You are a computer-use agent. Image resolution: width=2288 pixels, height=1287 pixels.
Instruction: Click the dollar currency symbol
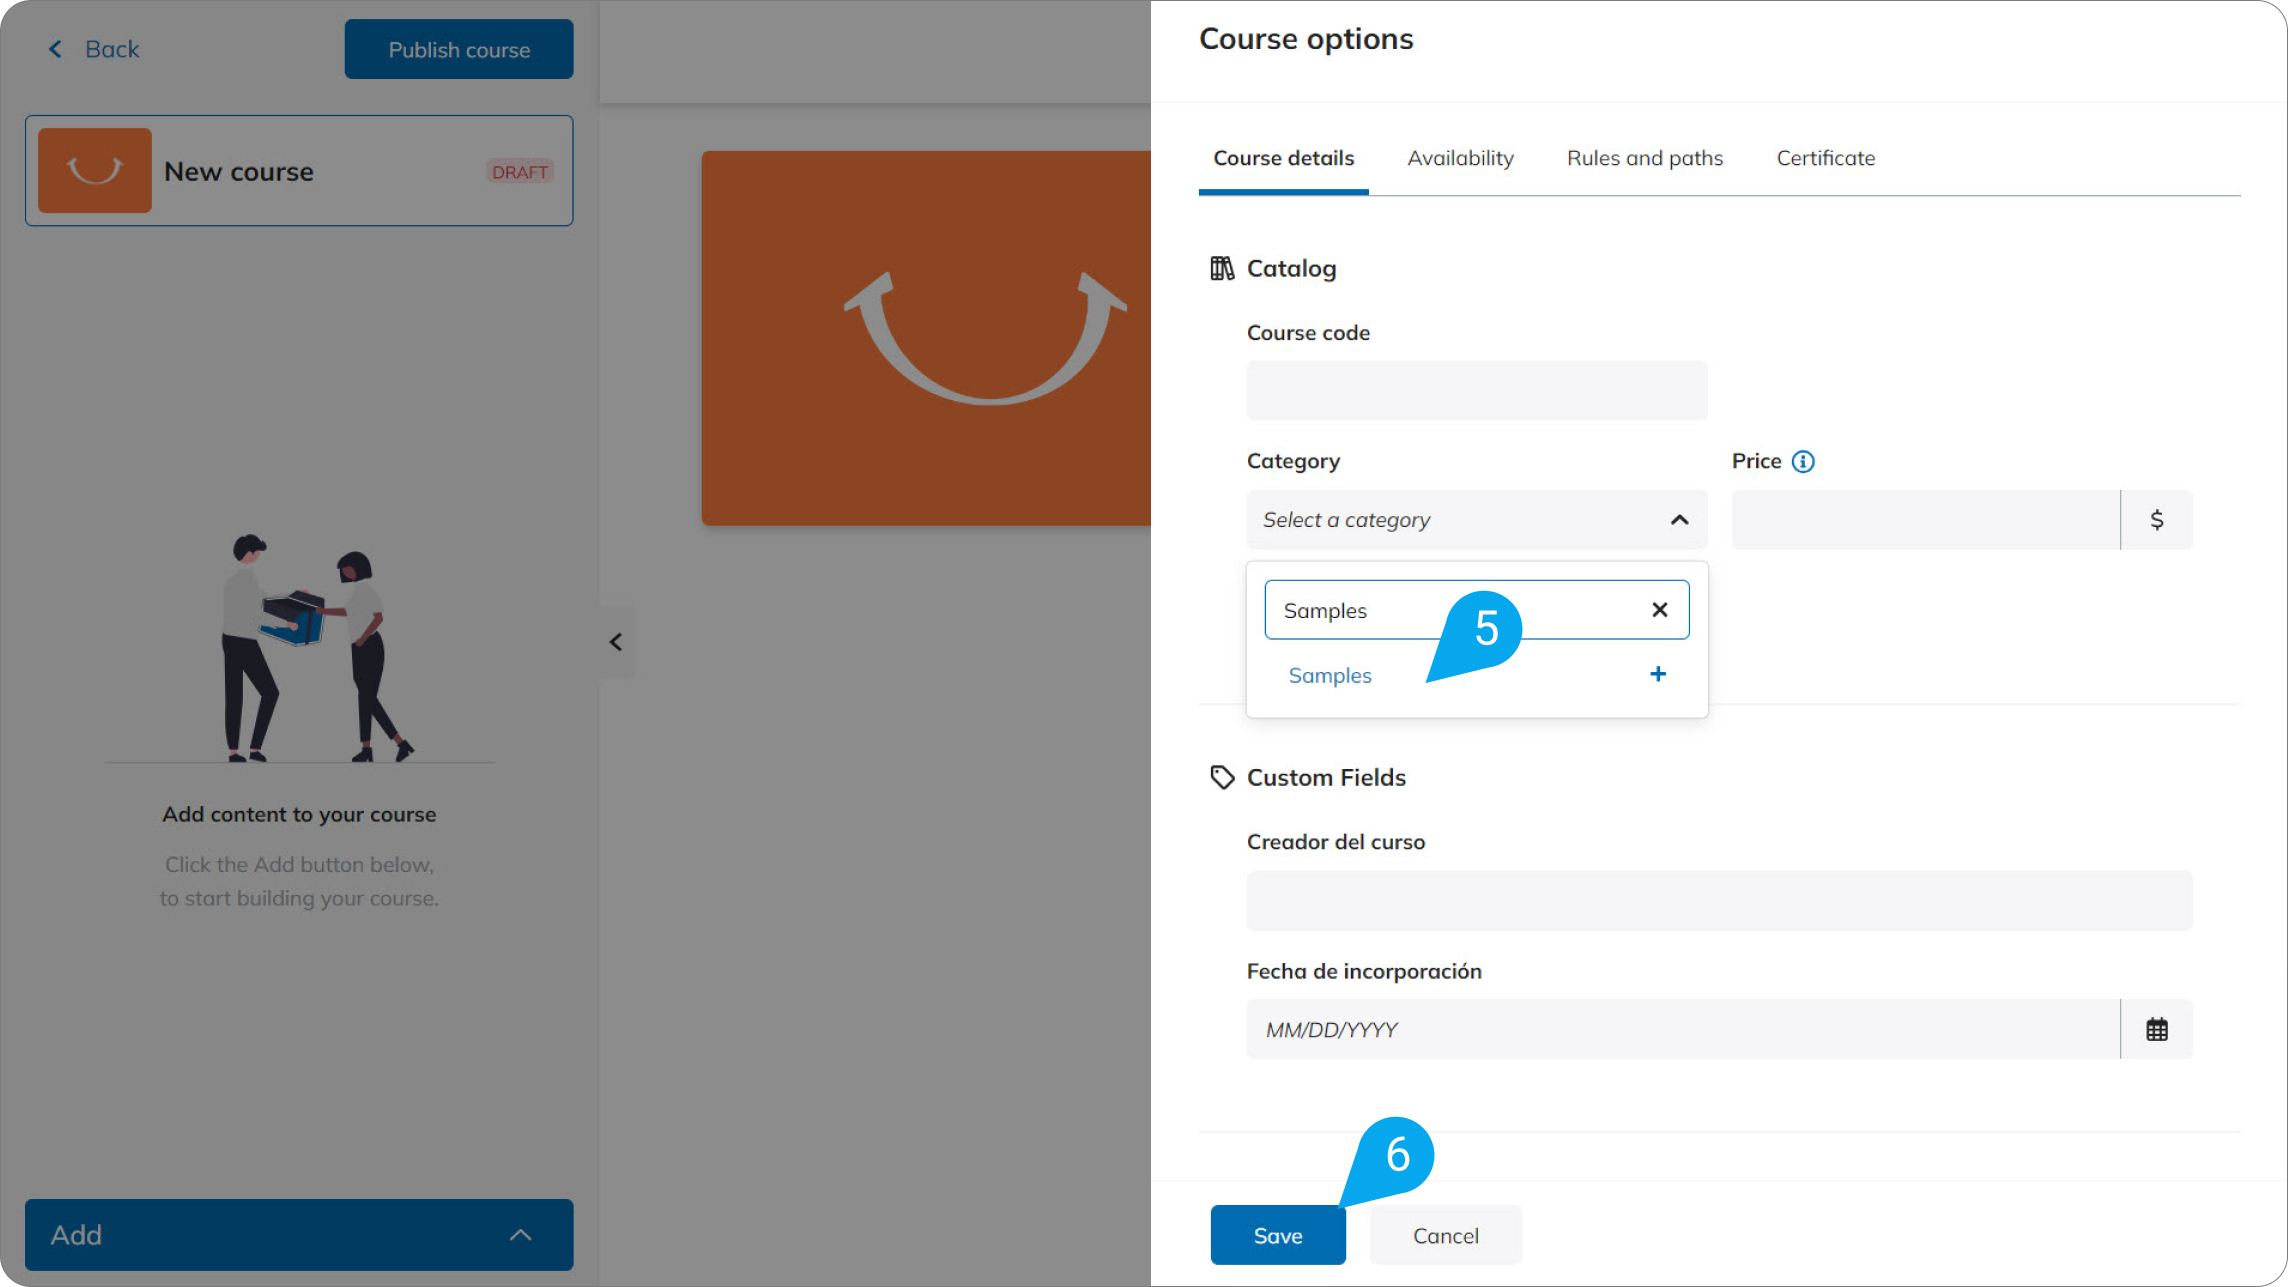pos(2156,520)
